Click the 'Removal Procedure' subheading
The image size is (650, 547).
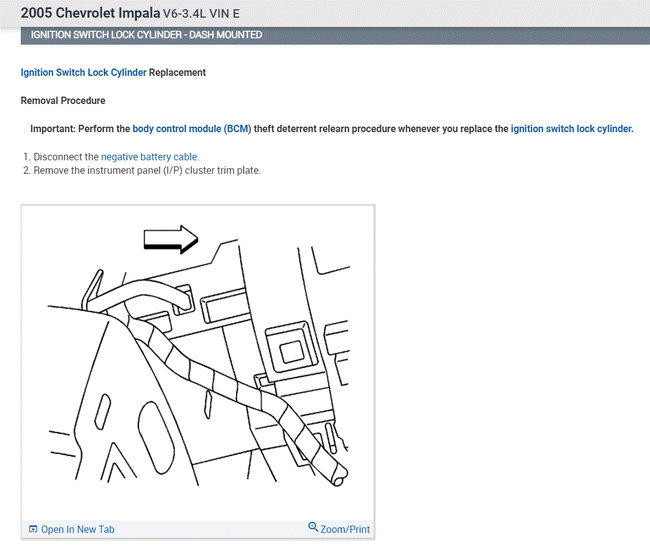coord(63,101)
